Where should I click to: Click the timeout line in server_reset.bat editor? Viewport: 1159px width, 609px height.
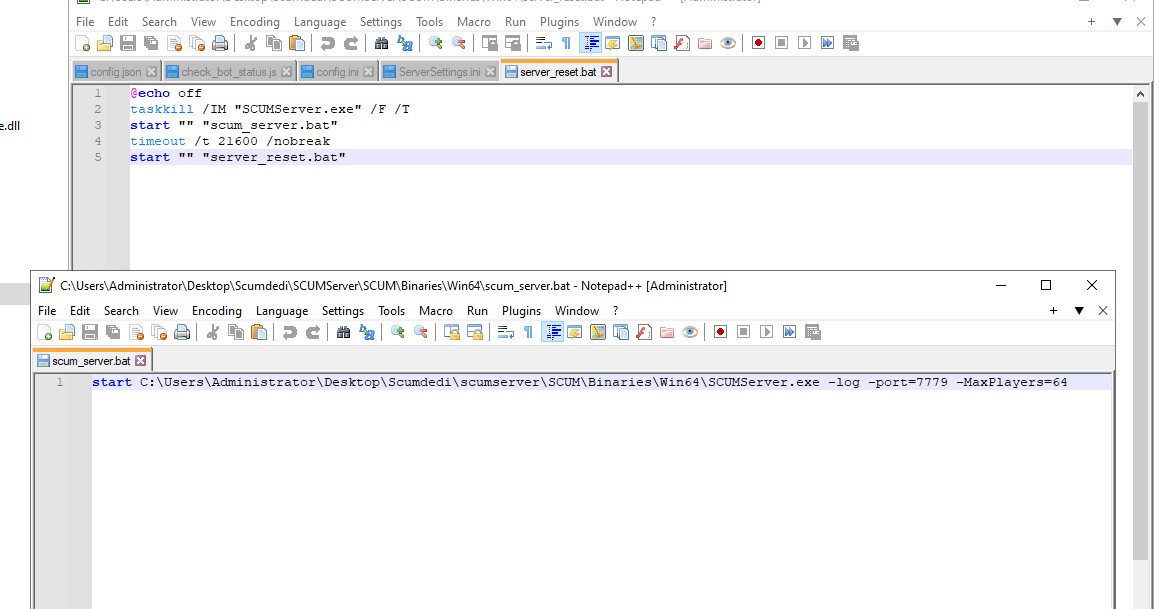230,141
